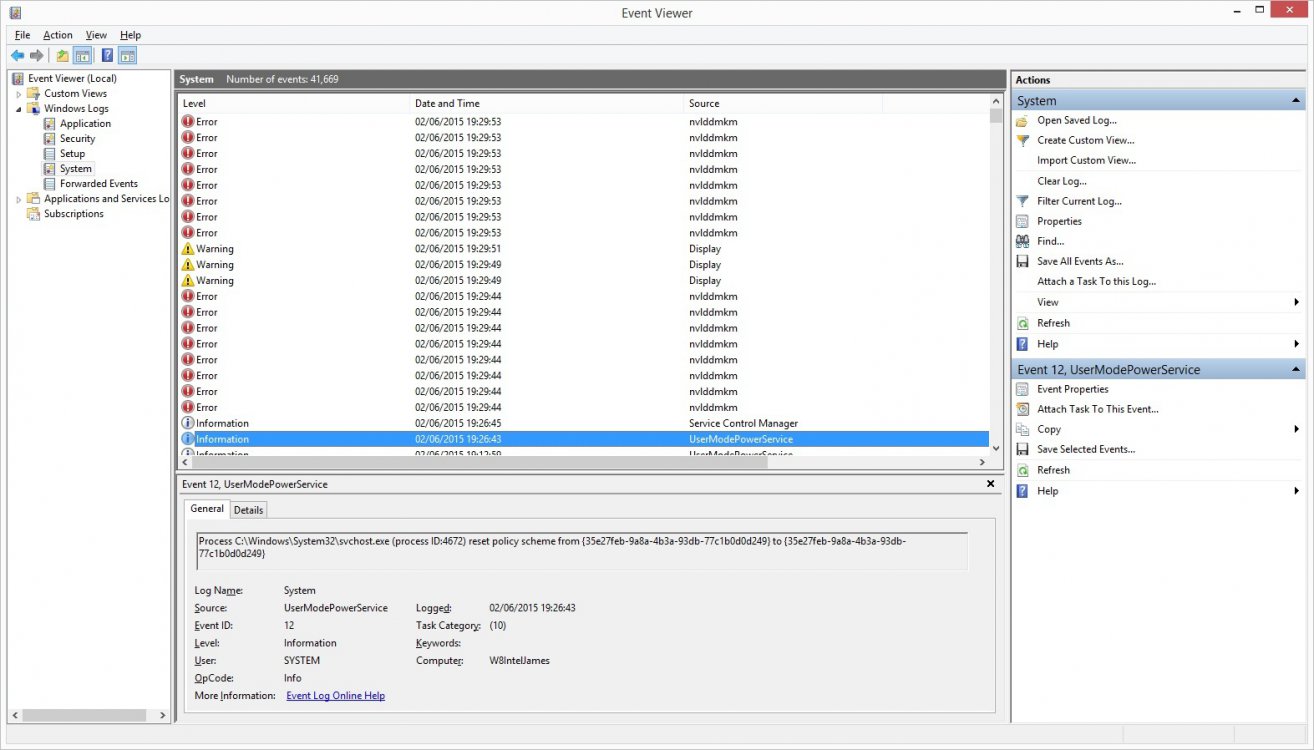Expand Applications and Services Logs tree node
1314x750 pixels.
[19, 198]
